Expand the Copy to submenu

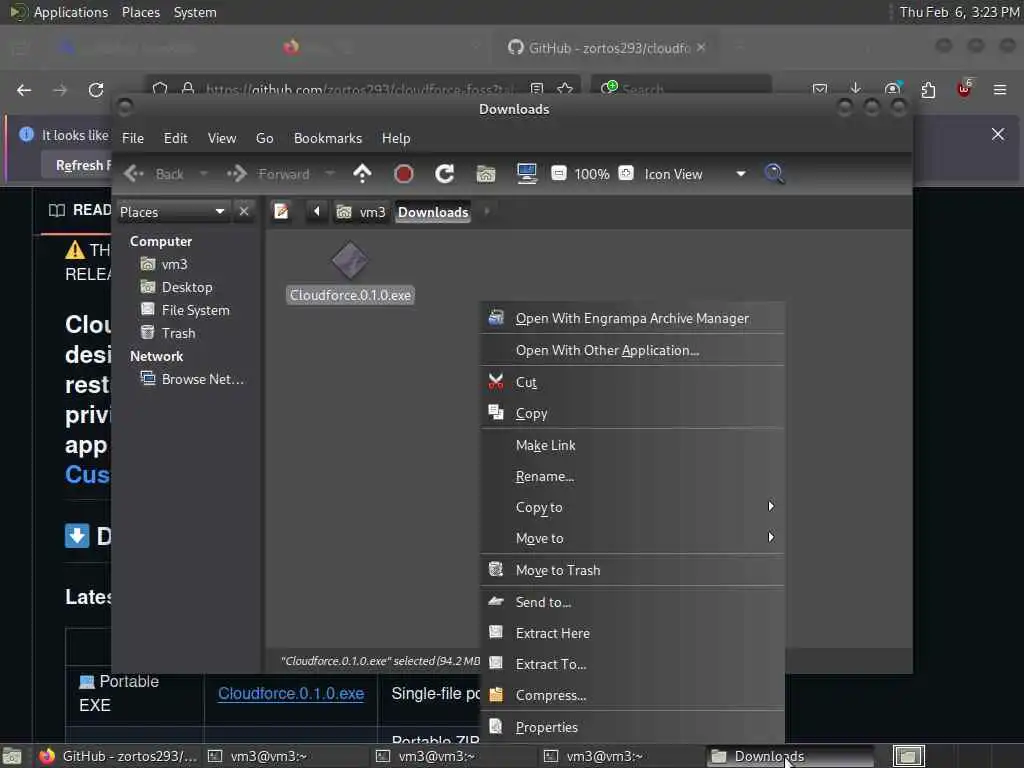pos(632,507)
